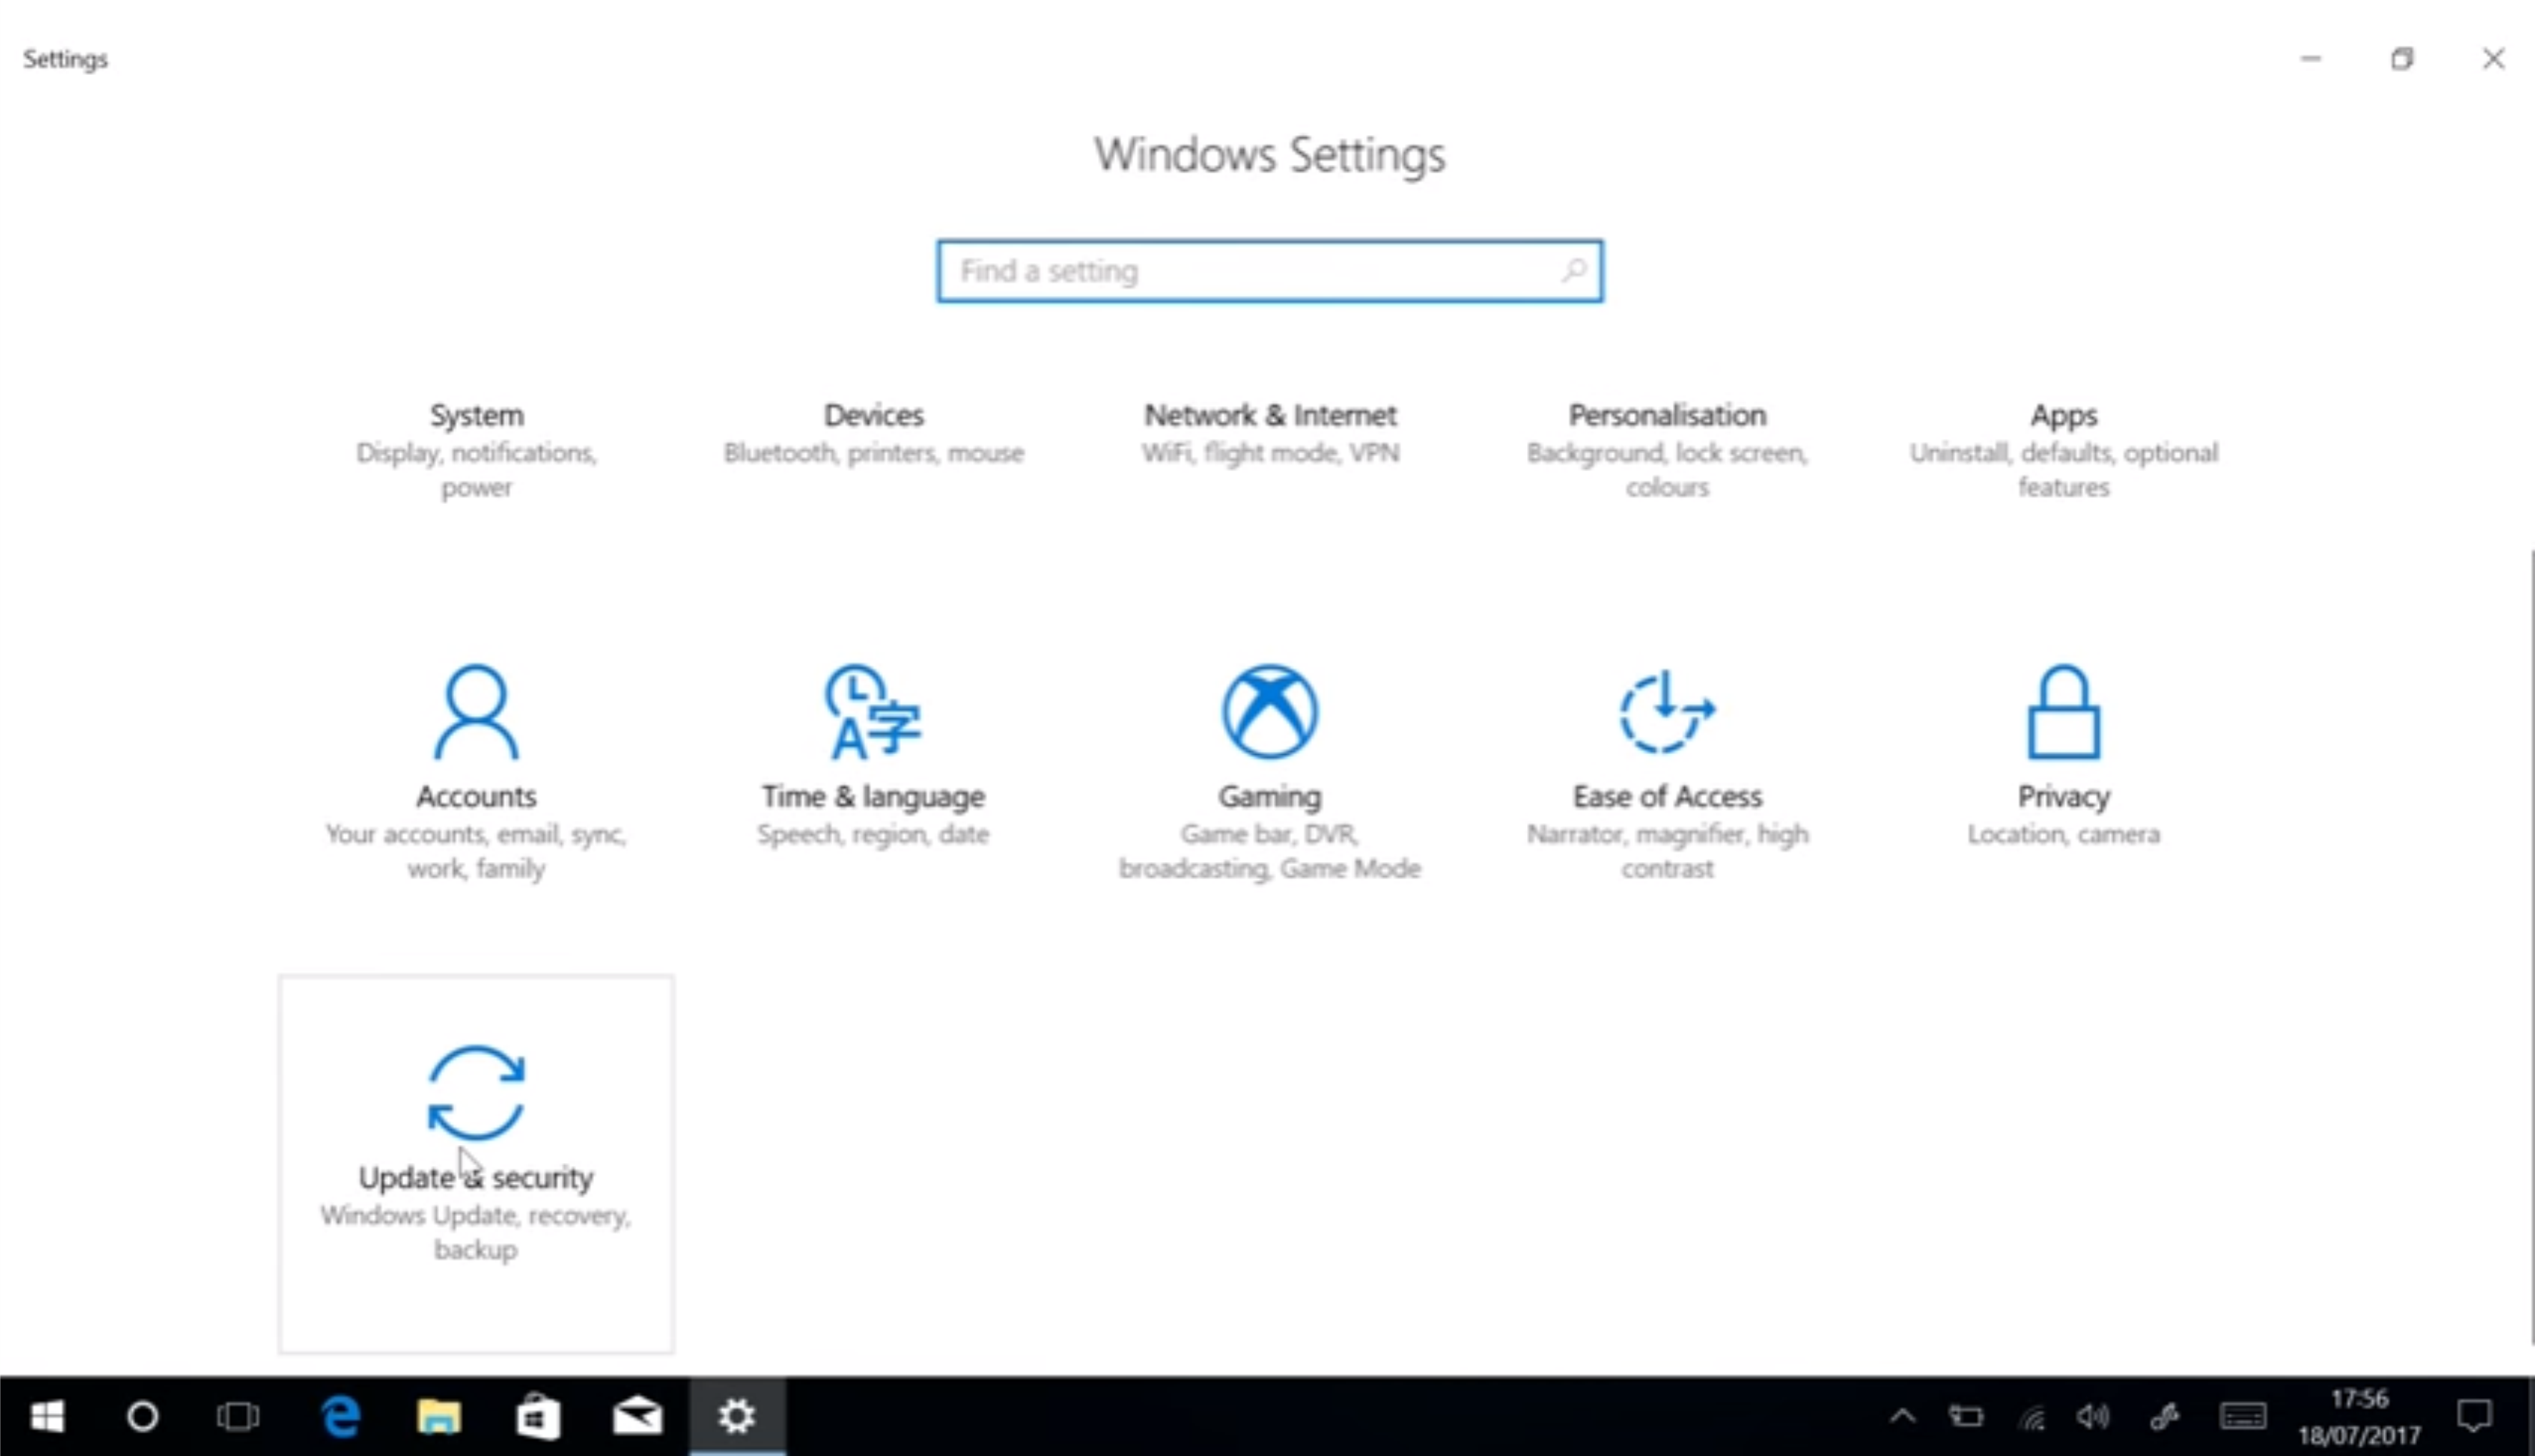The width and height of the screenshot is (2535, 1456).
Task: Click 'Bluetooth, printers, mouse' description
Action: 873,453
